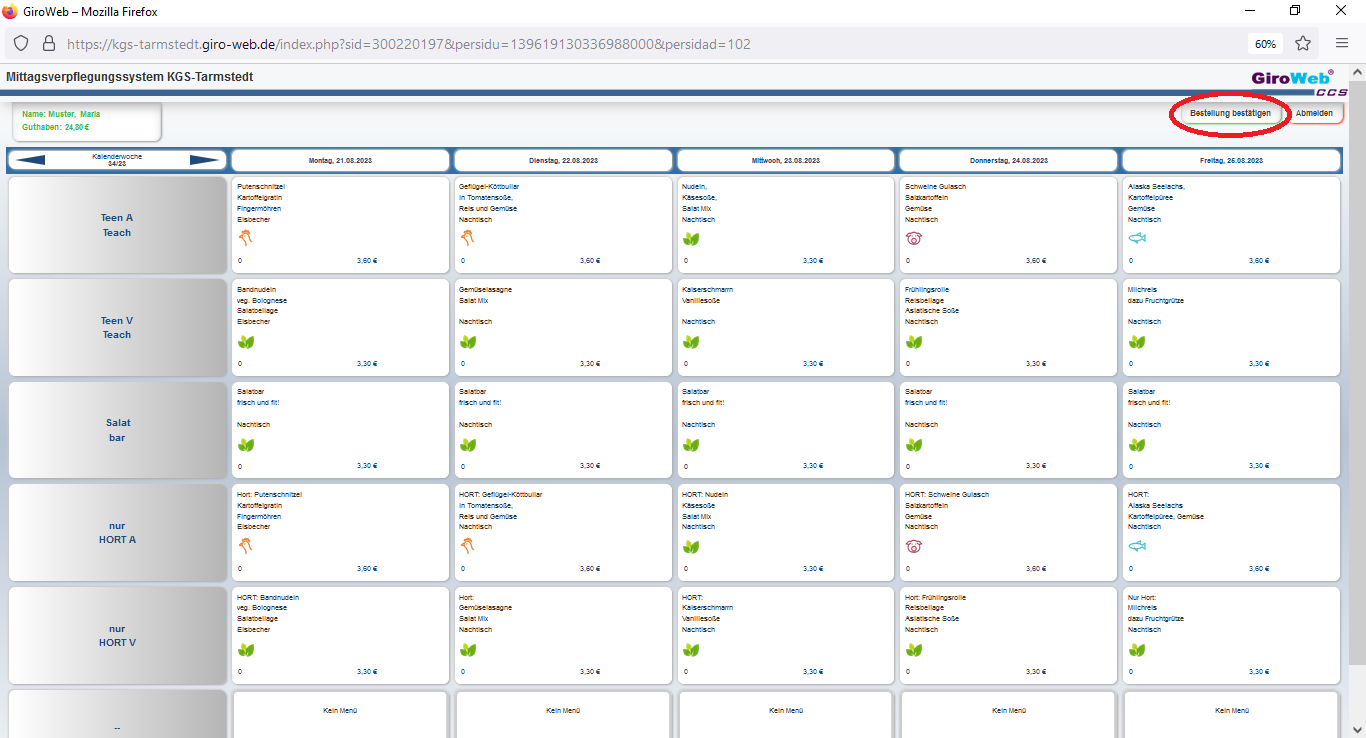Screen dimensions: 1366x738
Task: Click leaf icon on Friday Salatbar card
Action: pos(1136,444)
